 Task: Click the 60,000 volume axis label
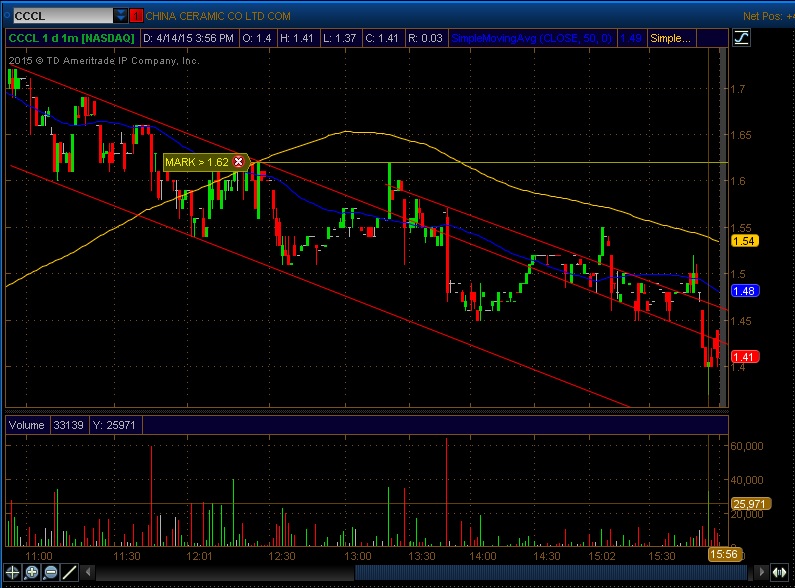pyautogui.click(x=747, y=446)
